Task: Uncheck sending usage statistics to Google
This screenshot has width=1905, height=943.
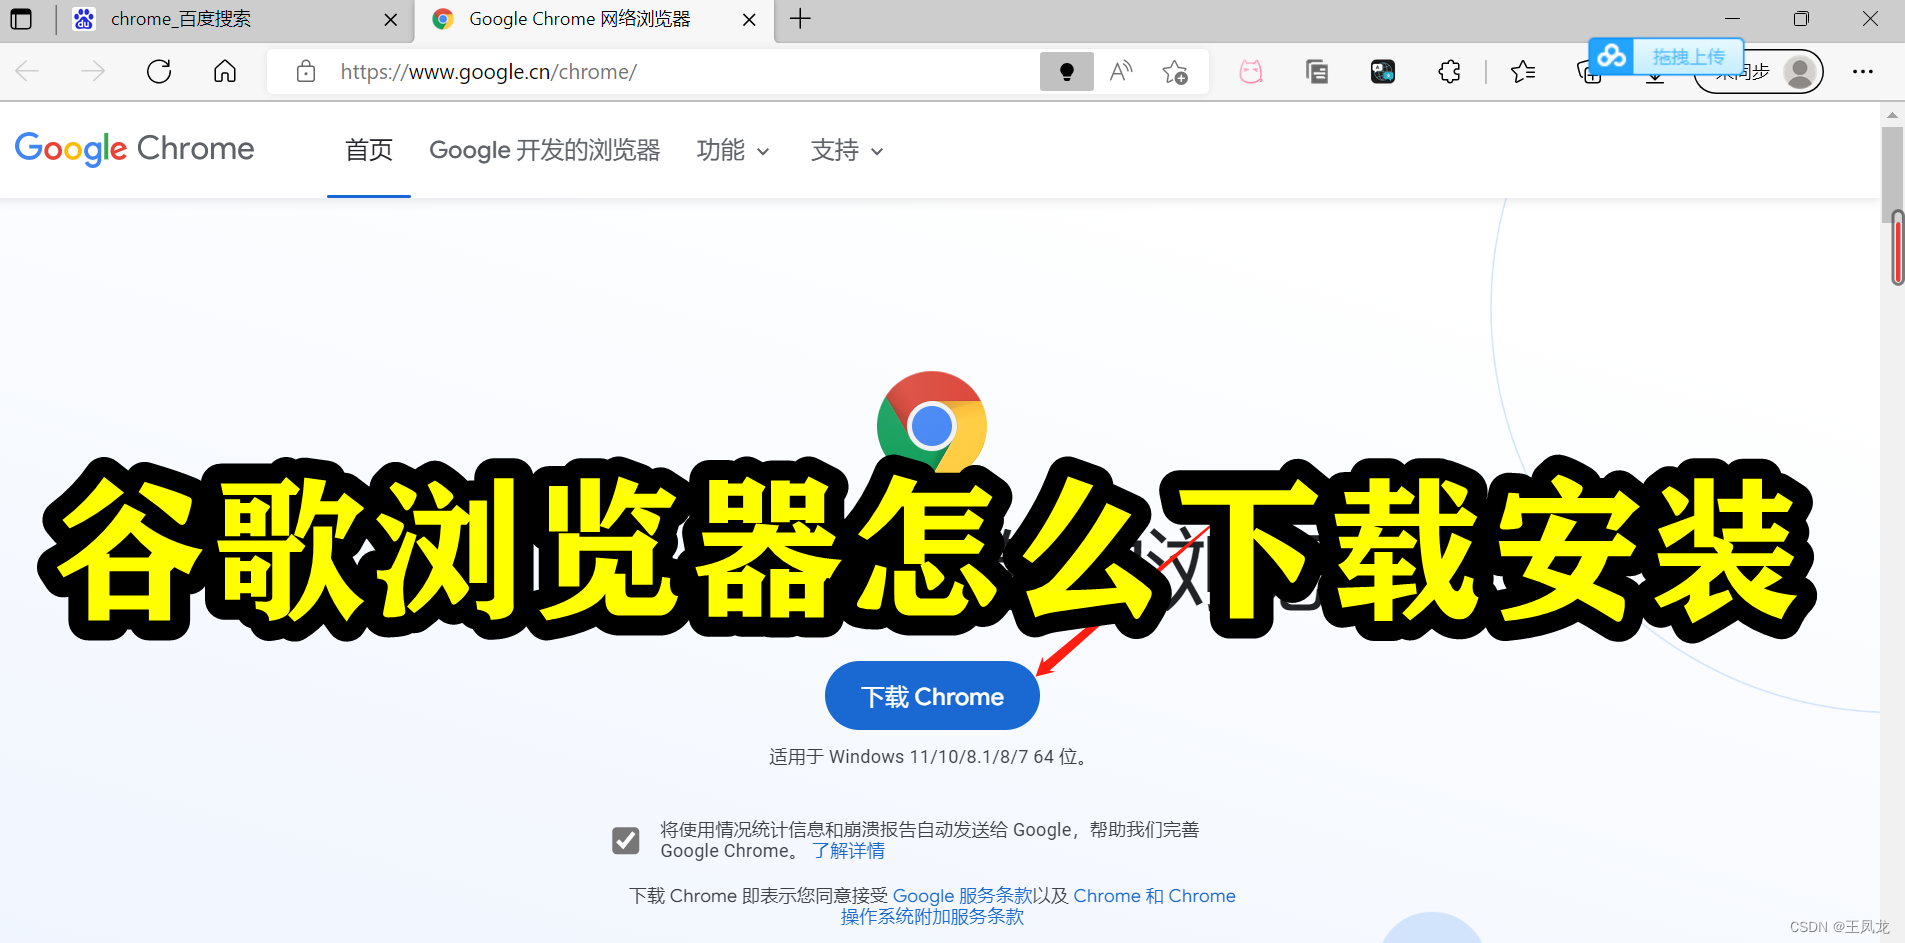Action: 625,840
